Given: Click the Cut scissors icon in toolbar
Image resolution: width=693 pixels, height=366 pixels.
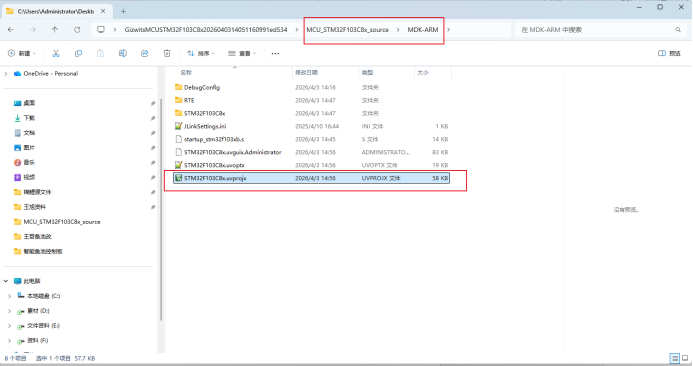Looking at the screenshot, I should coord(56,53).
